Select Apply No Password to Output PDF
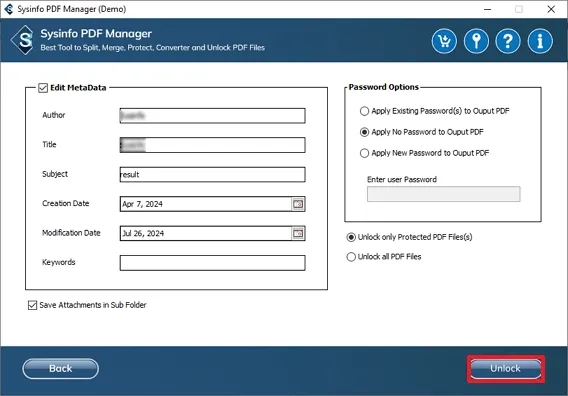The height and width of the screenshot is (396, 568). coord(364,132)
